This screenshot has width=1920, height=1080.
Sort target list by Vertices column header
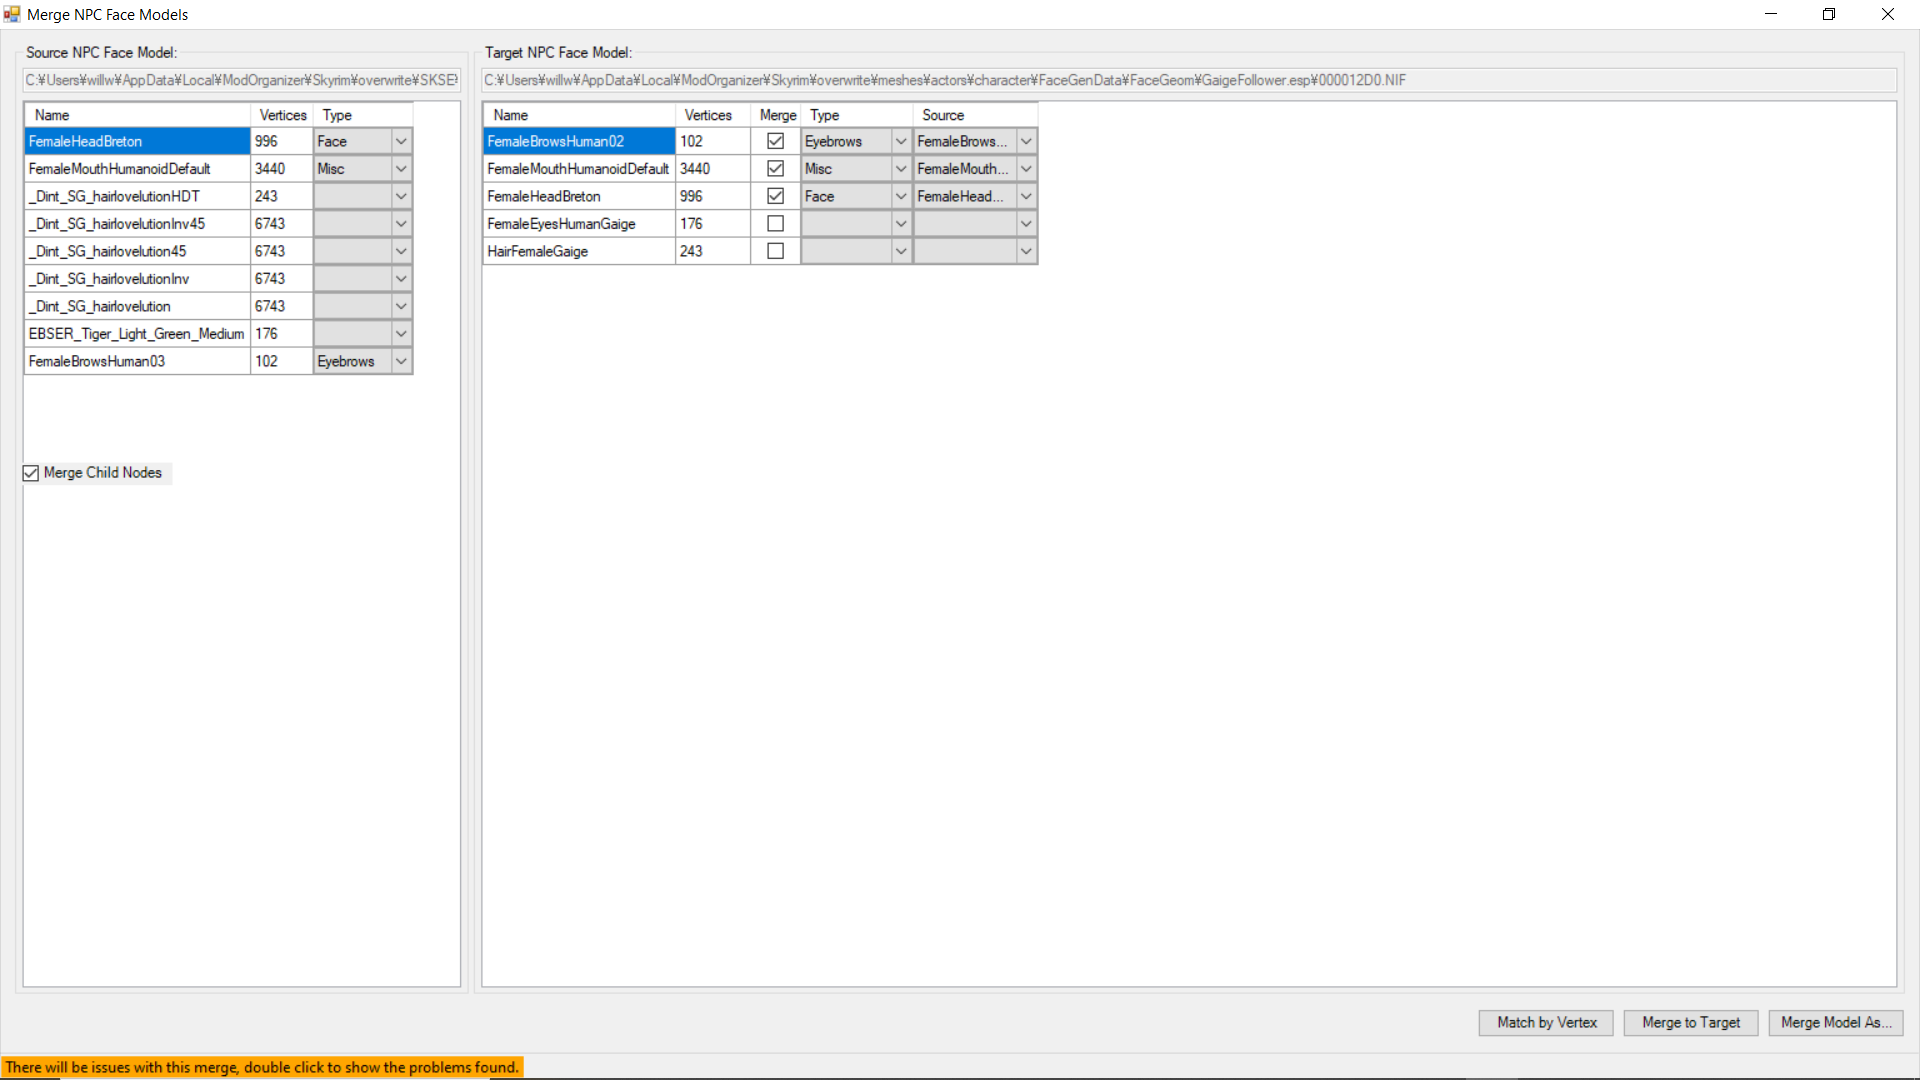tap(709, 114)
